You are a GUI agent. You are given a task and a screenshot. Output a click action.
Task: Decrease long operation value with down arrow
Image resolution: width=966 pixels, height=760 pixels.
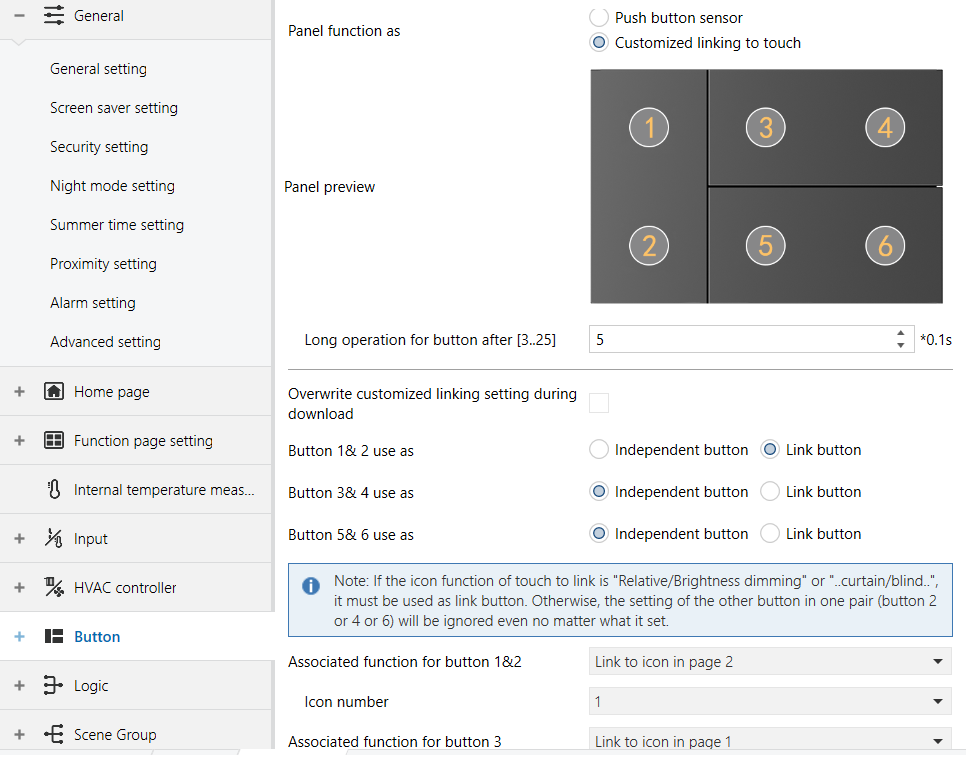901,345
